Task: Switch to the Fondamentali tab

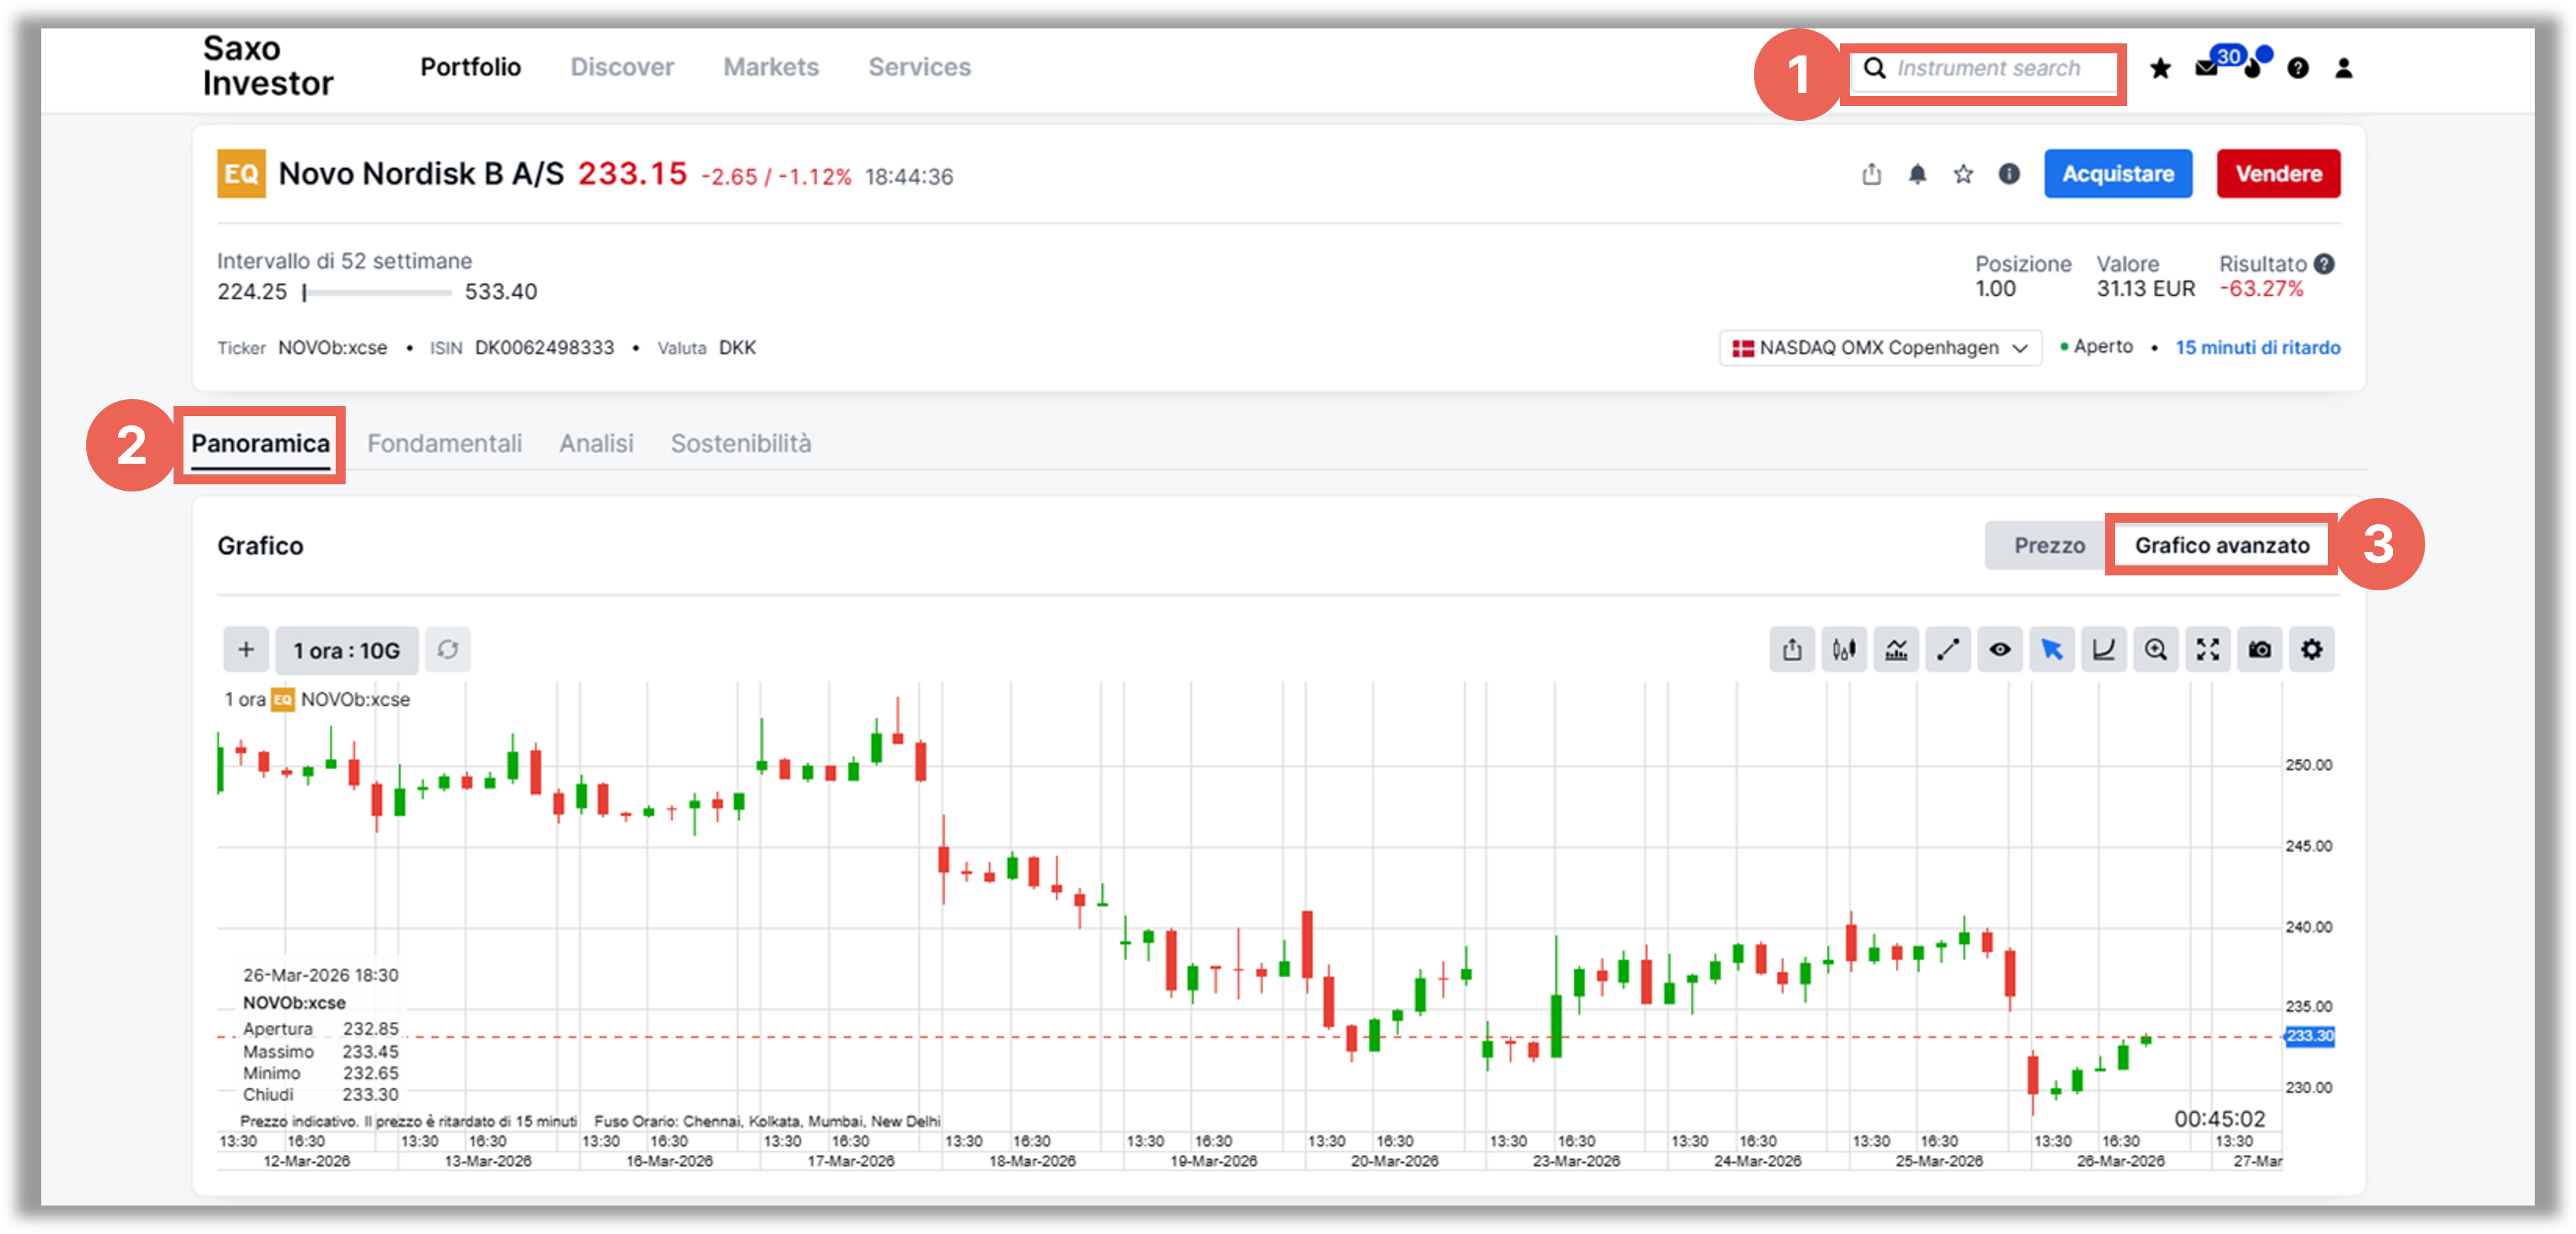Action: [x=444, y=444]
